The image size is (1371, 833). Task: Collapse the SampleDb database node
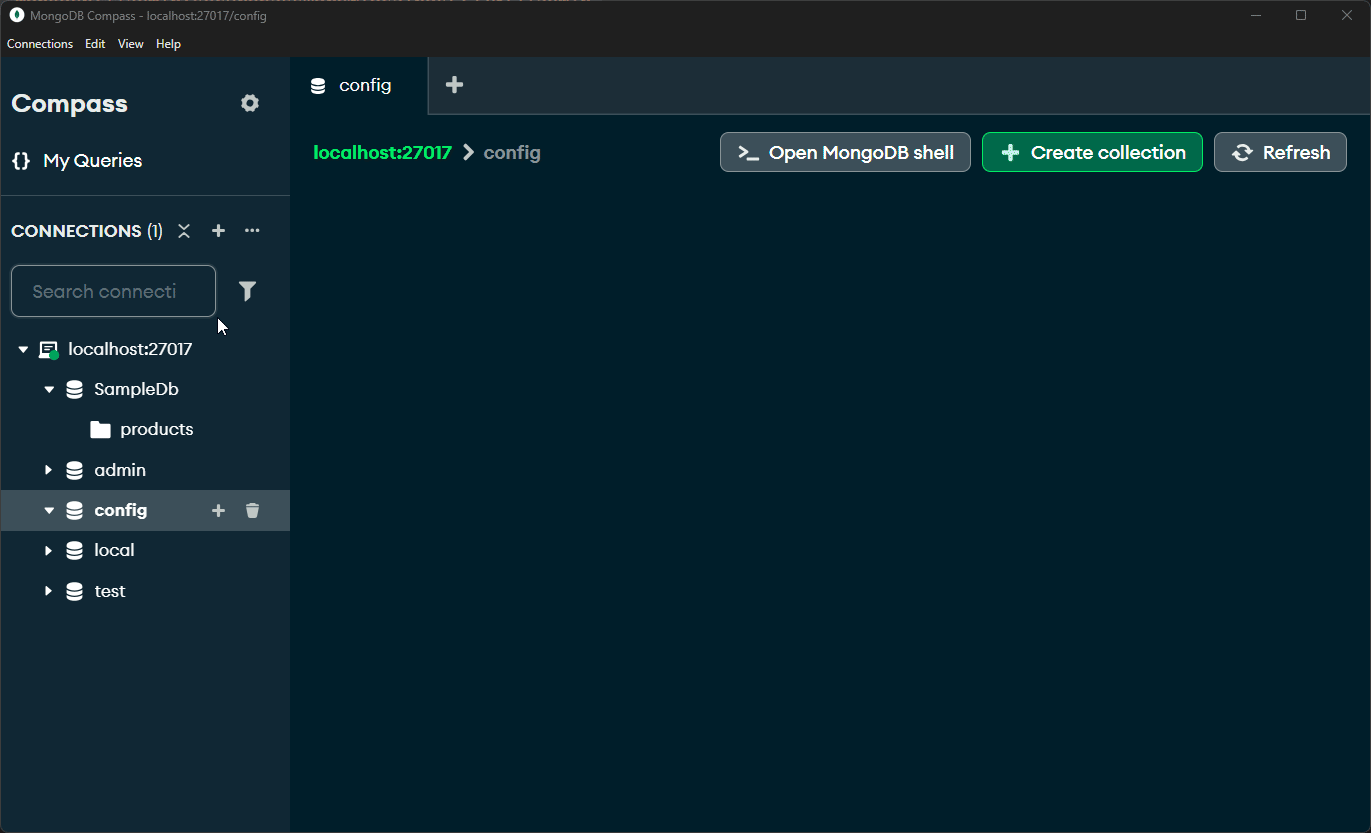pos(49,389)
